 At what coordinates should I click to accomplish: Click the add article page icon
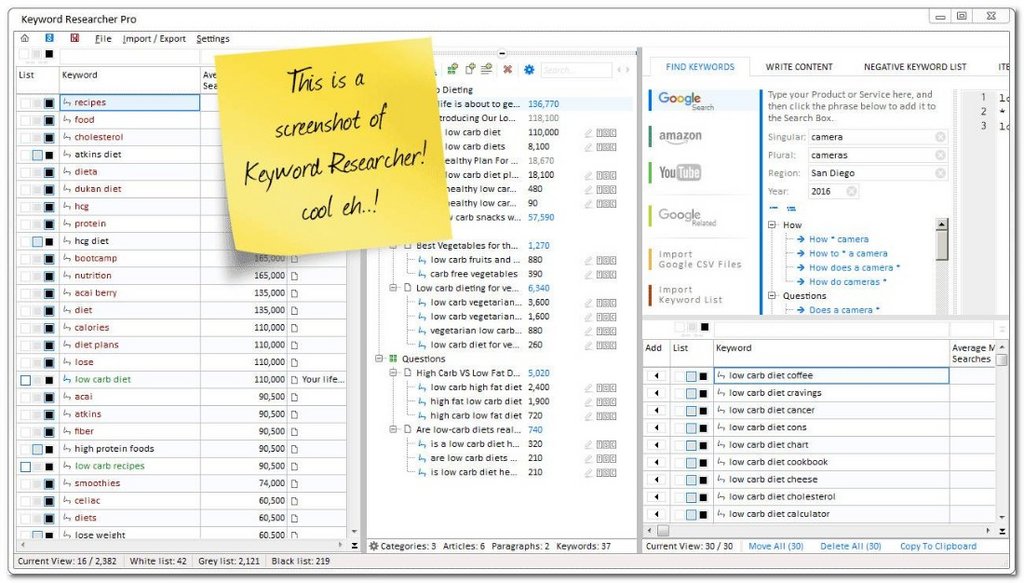(470, 69)
